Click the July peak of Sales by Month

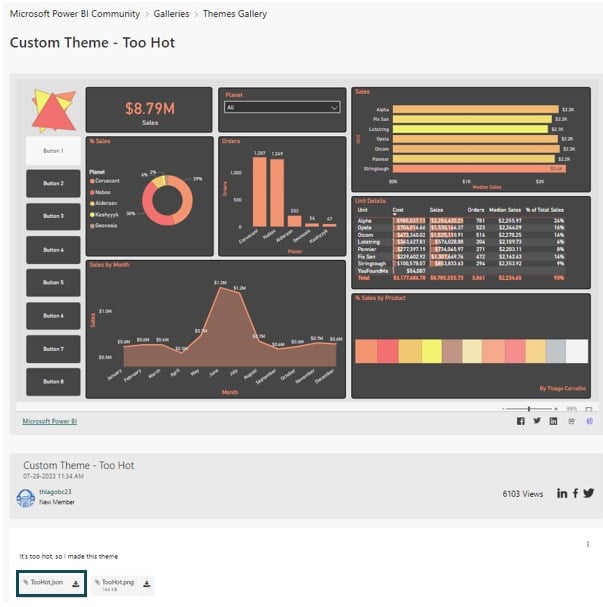240,293
